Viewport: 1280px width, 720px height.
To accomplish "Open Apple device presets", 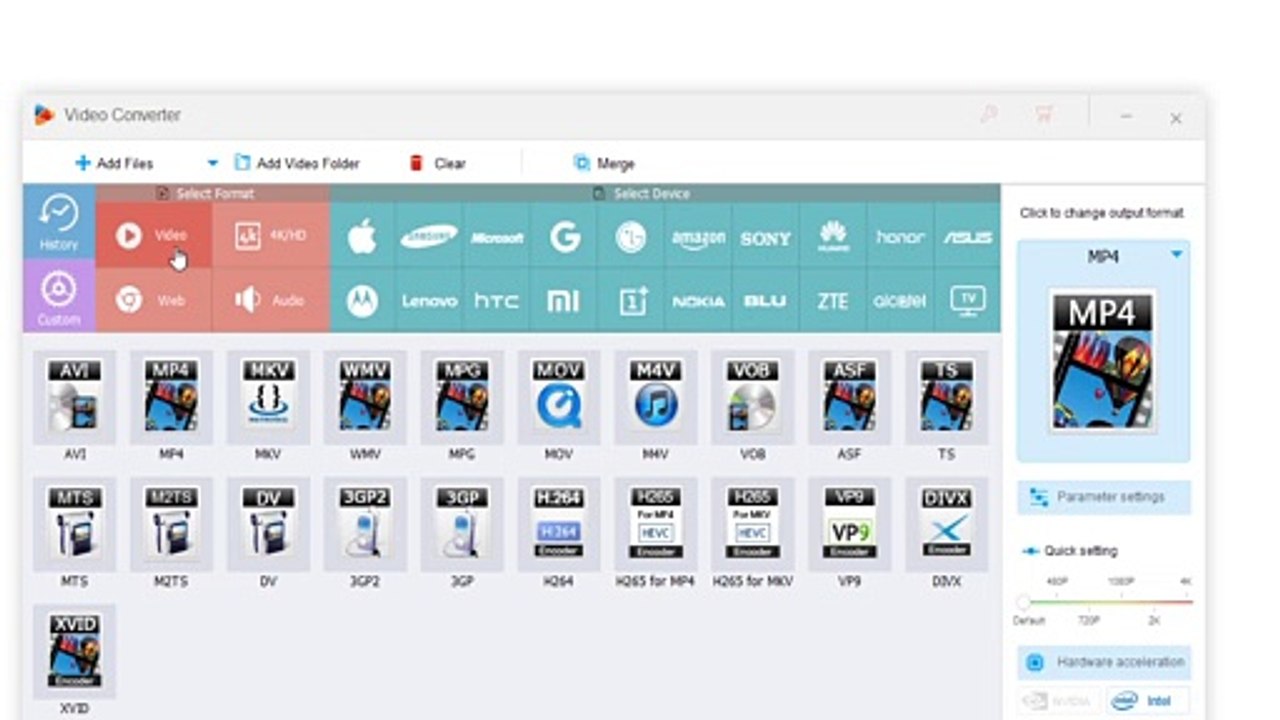I will tap(362, 237).
